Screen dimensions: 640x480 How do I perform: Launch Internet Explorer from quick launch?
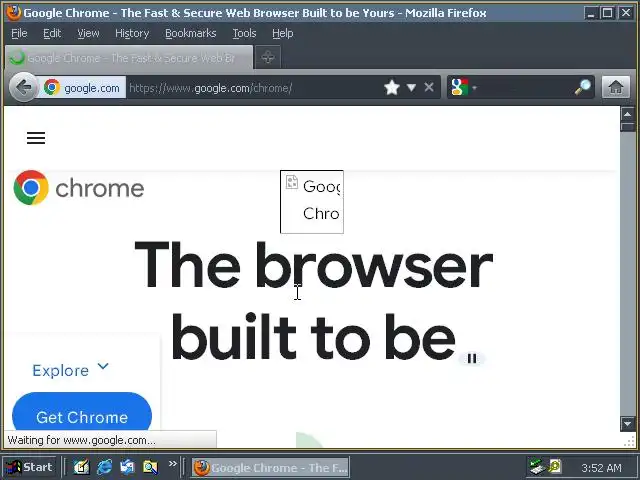pyautogui.click(x=104, y=467)
